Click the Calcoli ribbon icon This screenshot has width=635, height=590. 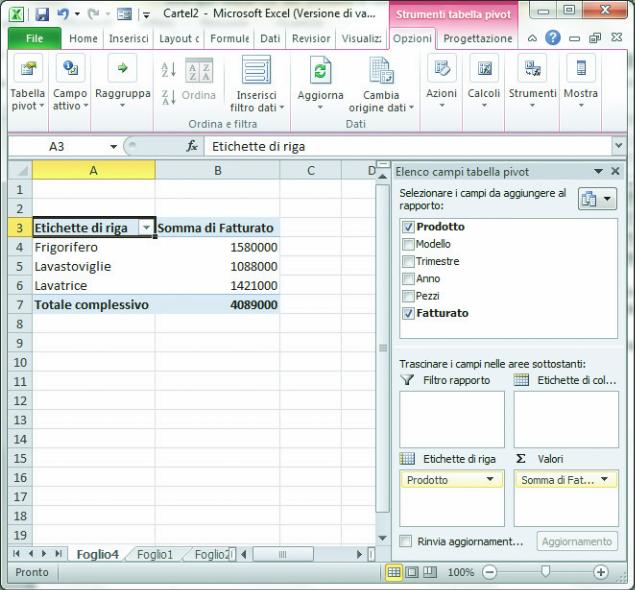click(x=484, y=71)
